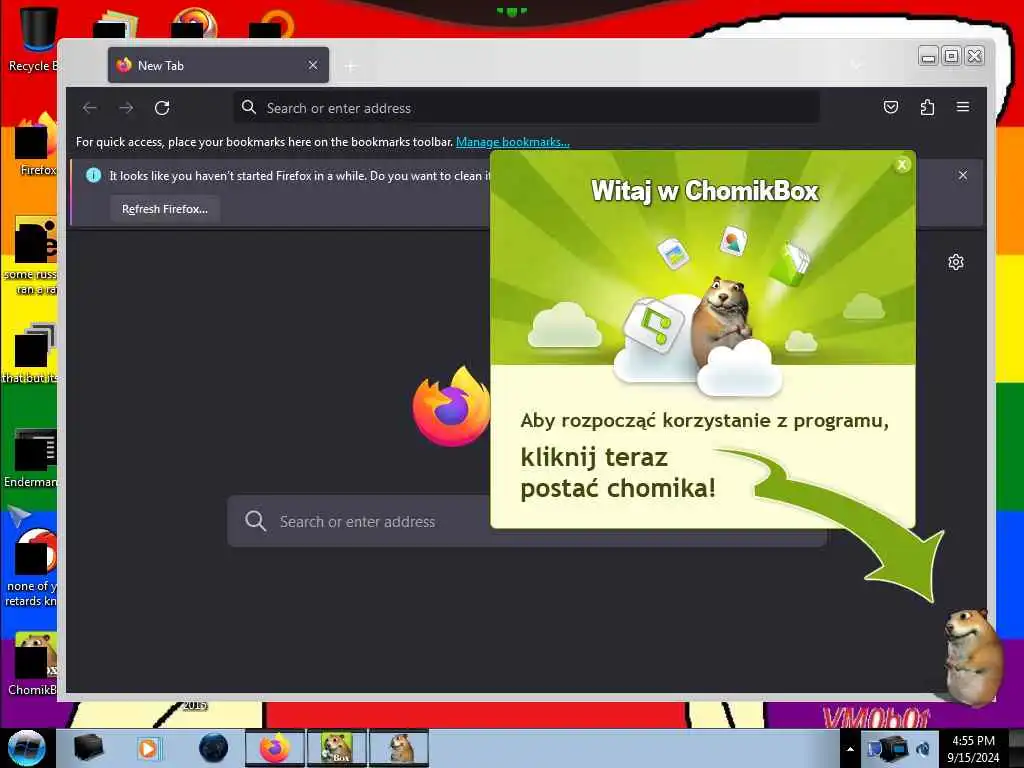Open the Firefox hamburger application menu
Viewport: 1024px width, 768px height.
tap(963, 106)
